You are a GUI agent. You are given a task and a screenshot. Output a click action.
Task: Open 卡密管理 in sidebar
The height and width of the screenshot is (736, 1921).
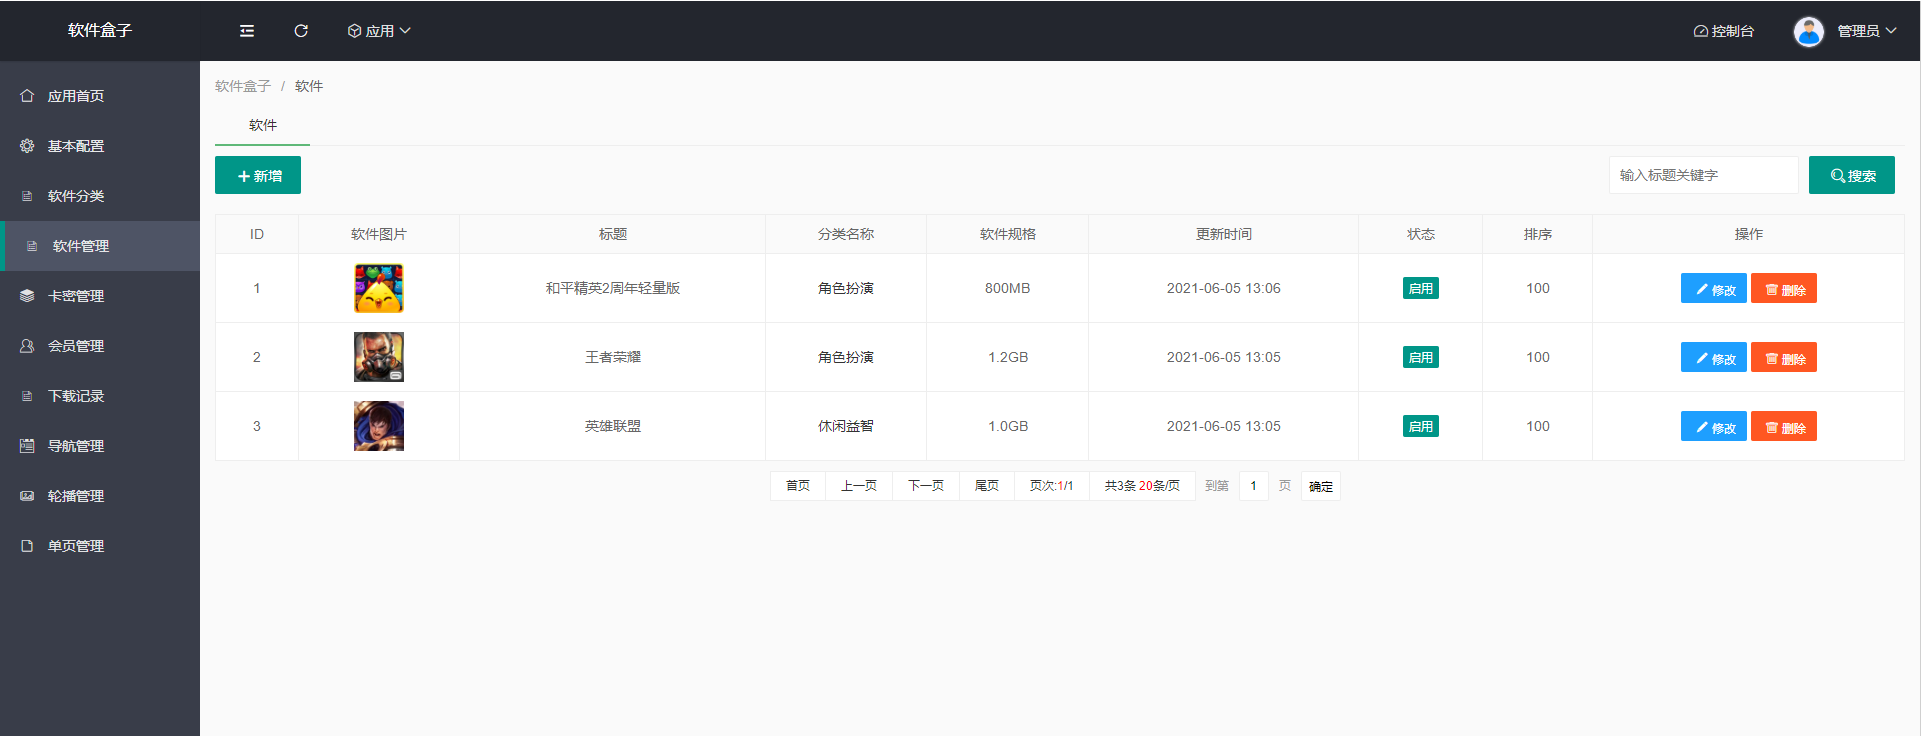76,296
